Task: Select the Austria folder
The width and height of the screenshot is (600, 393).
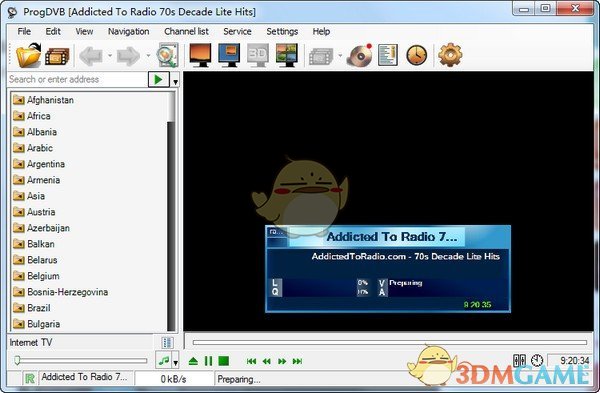Action: 34,212
